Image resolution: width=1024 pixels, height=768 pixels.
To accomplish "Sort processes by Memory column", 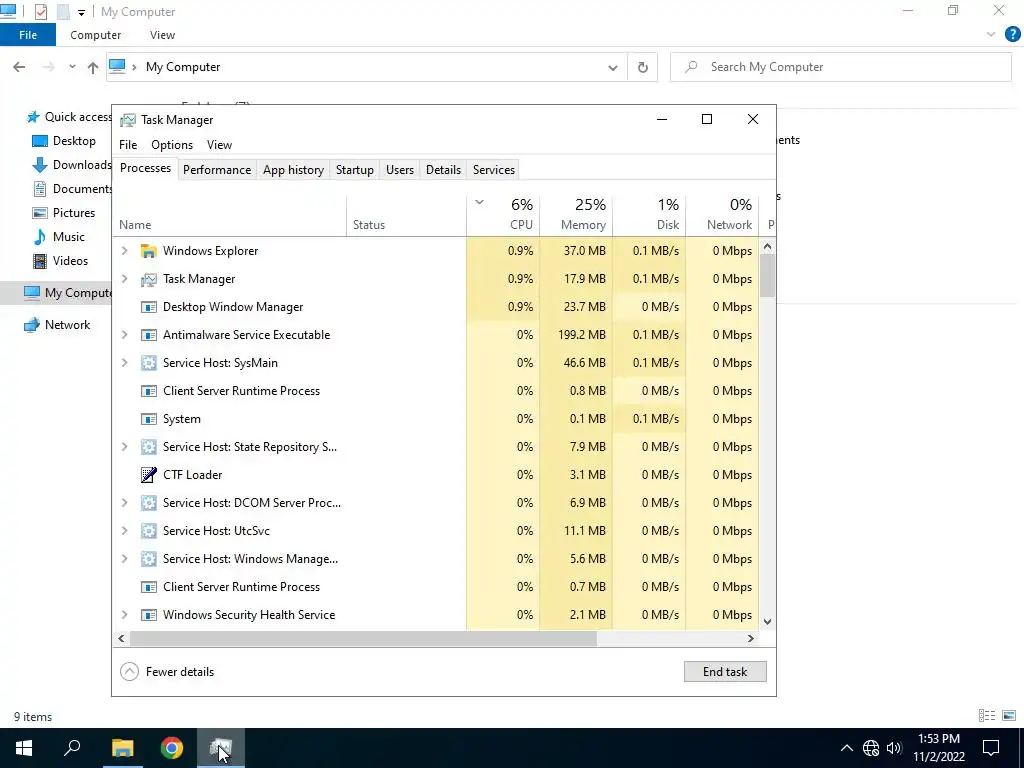I will pos(577,215).
